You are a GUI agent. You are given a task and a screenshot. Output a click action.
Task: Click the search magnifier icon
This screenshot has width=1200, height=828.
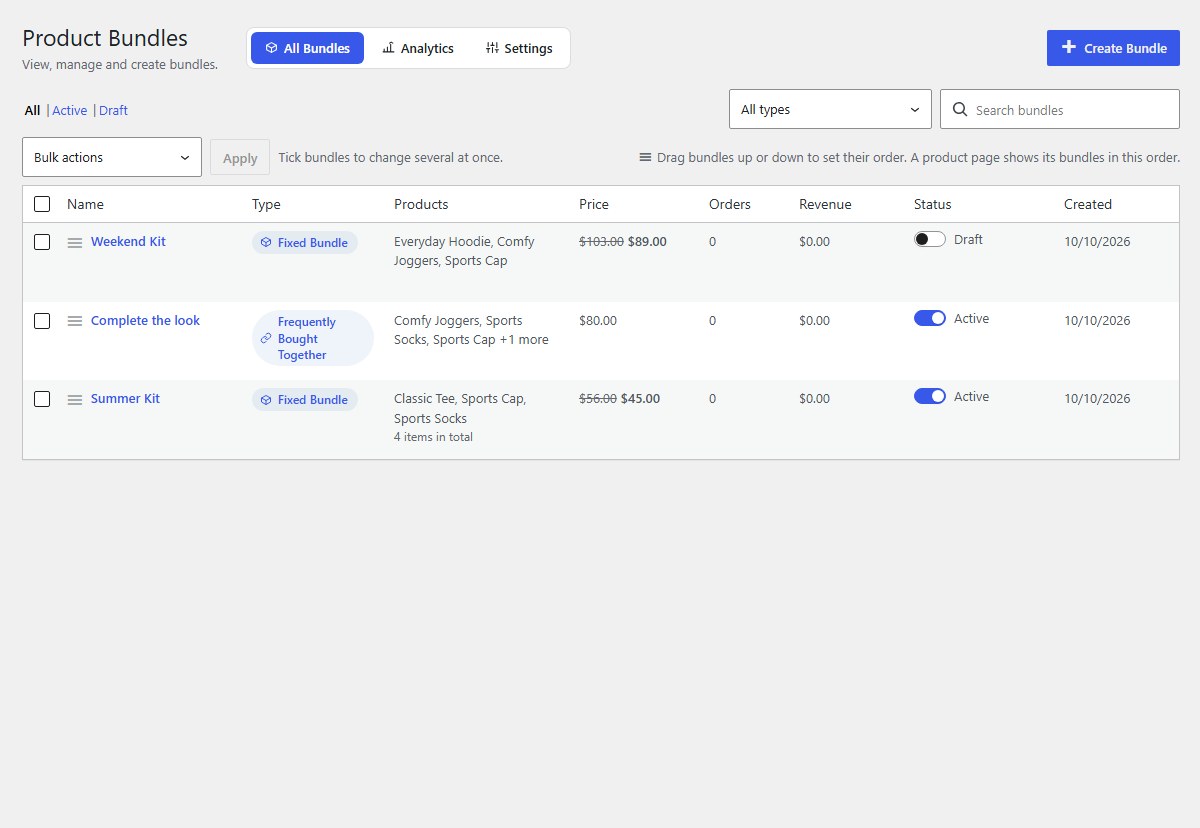point(960,110)
